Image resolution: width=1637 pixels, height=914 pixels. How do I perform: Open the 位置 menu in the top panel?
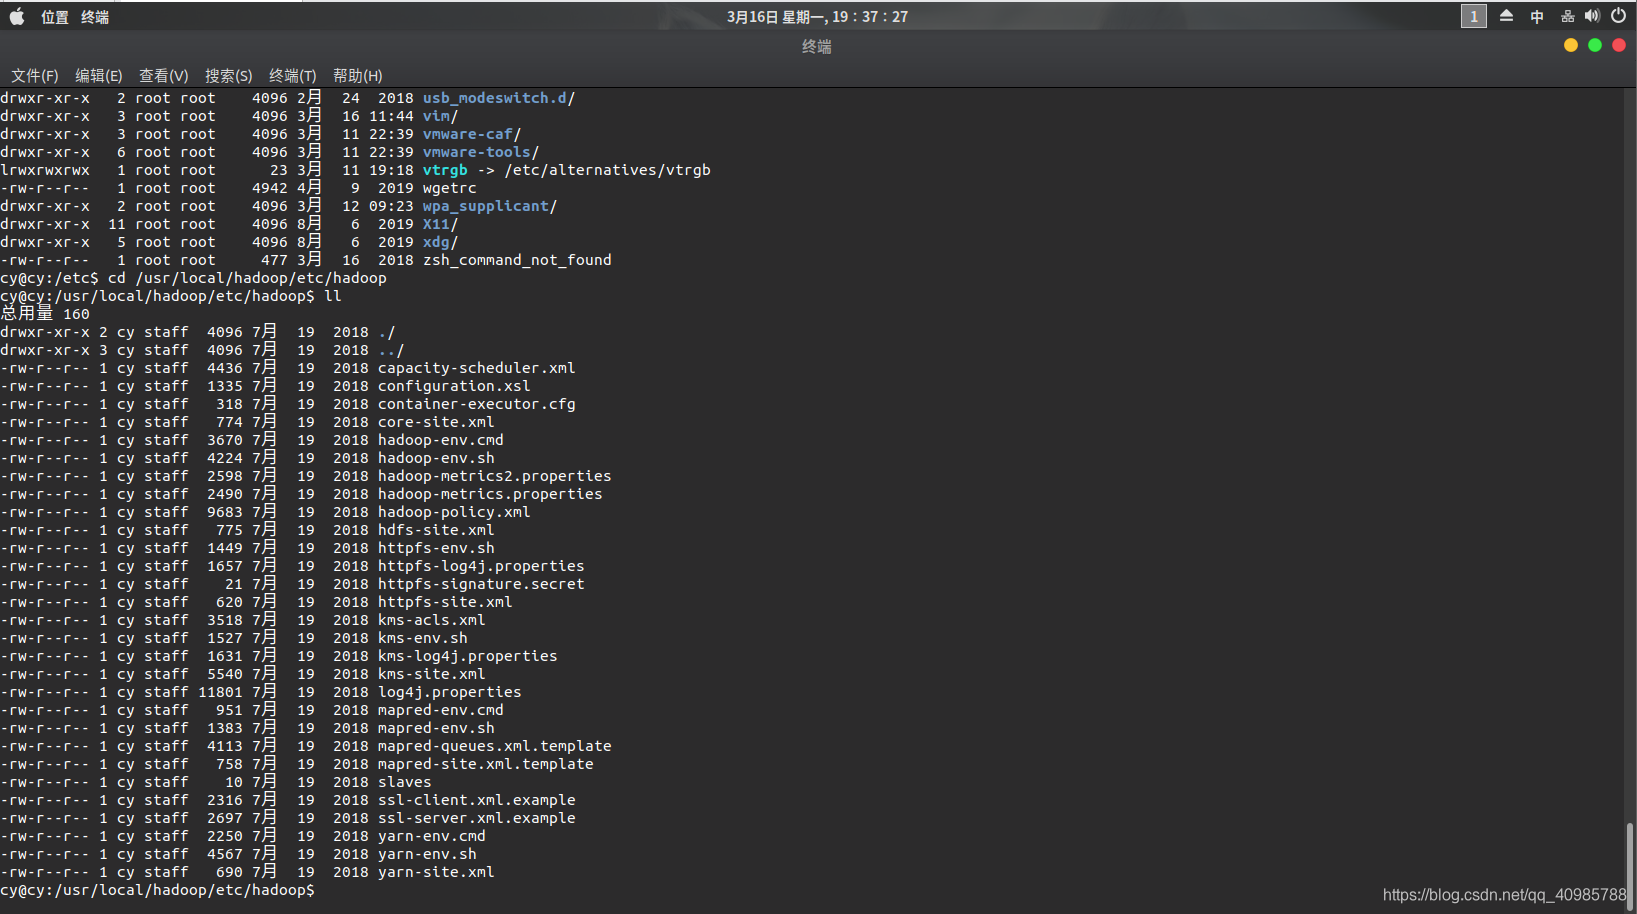pos(55,17)
